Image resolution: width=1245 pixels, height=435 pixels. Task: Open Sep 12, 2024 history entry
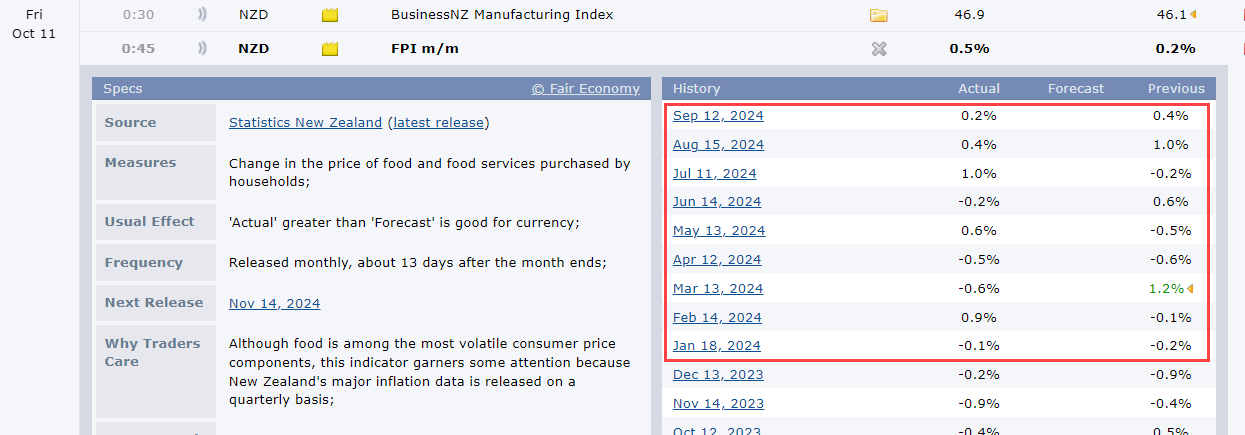tap(718, 116)
